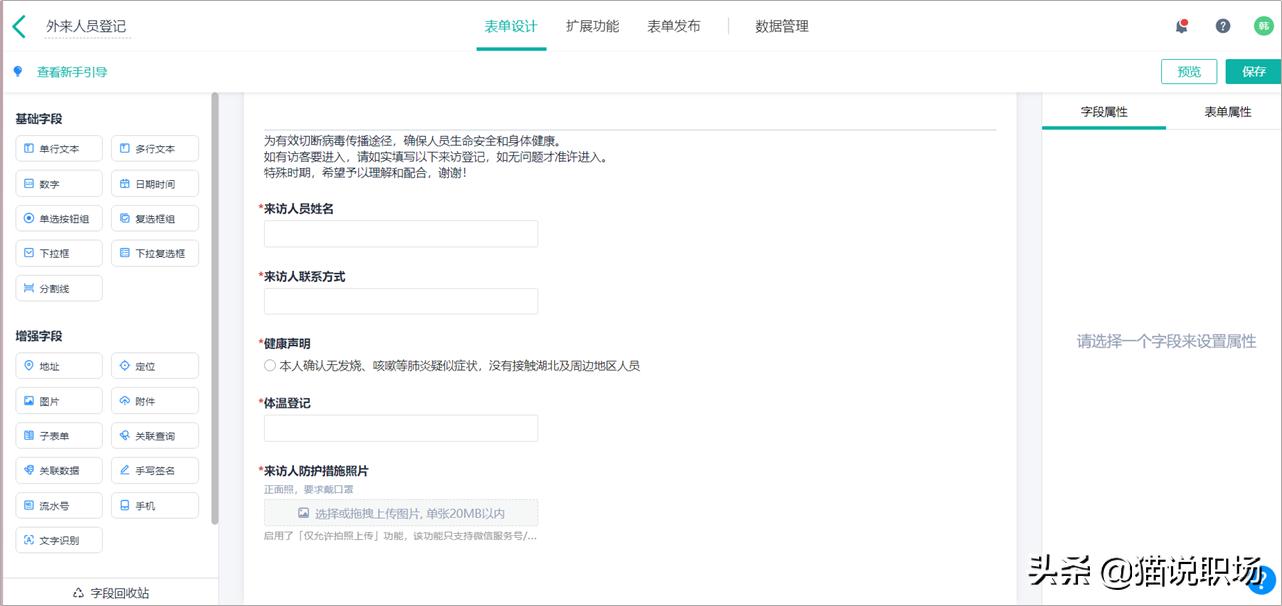Open the notifications bell

pyautogui.click(x=1181, y=25)
